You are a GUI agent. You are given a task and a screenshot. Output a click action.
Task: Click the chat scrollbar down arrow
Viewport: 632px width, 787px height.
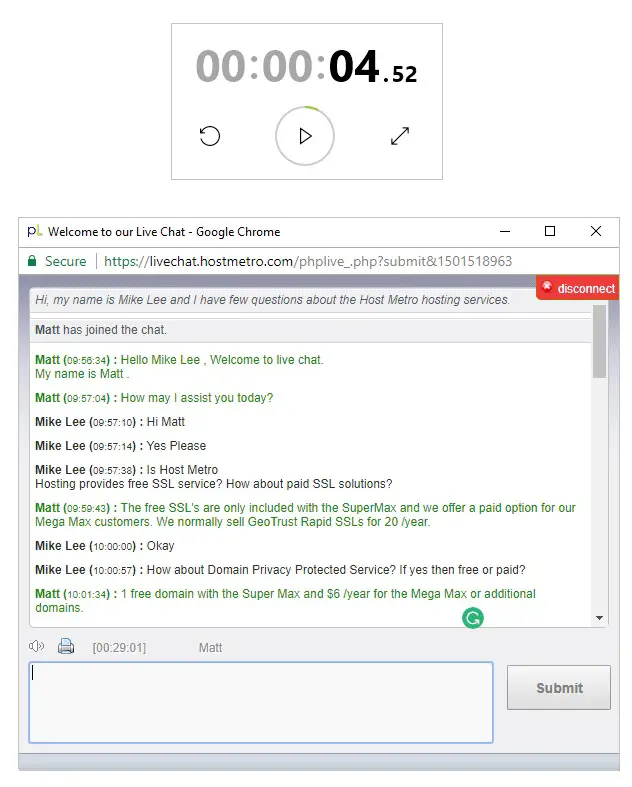(599, 618)
